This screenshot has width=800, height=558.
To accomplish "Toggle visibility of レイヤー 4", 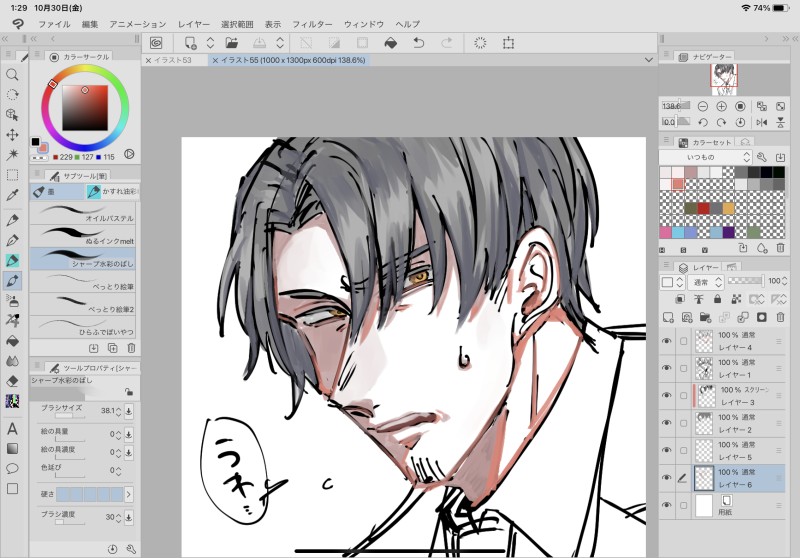I will coord(666,341).
